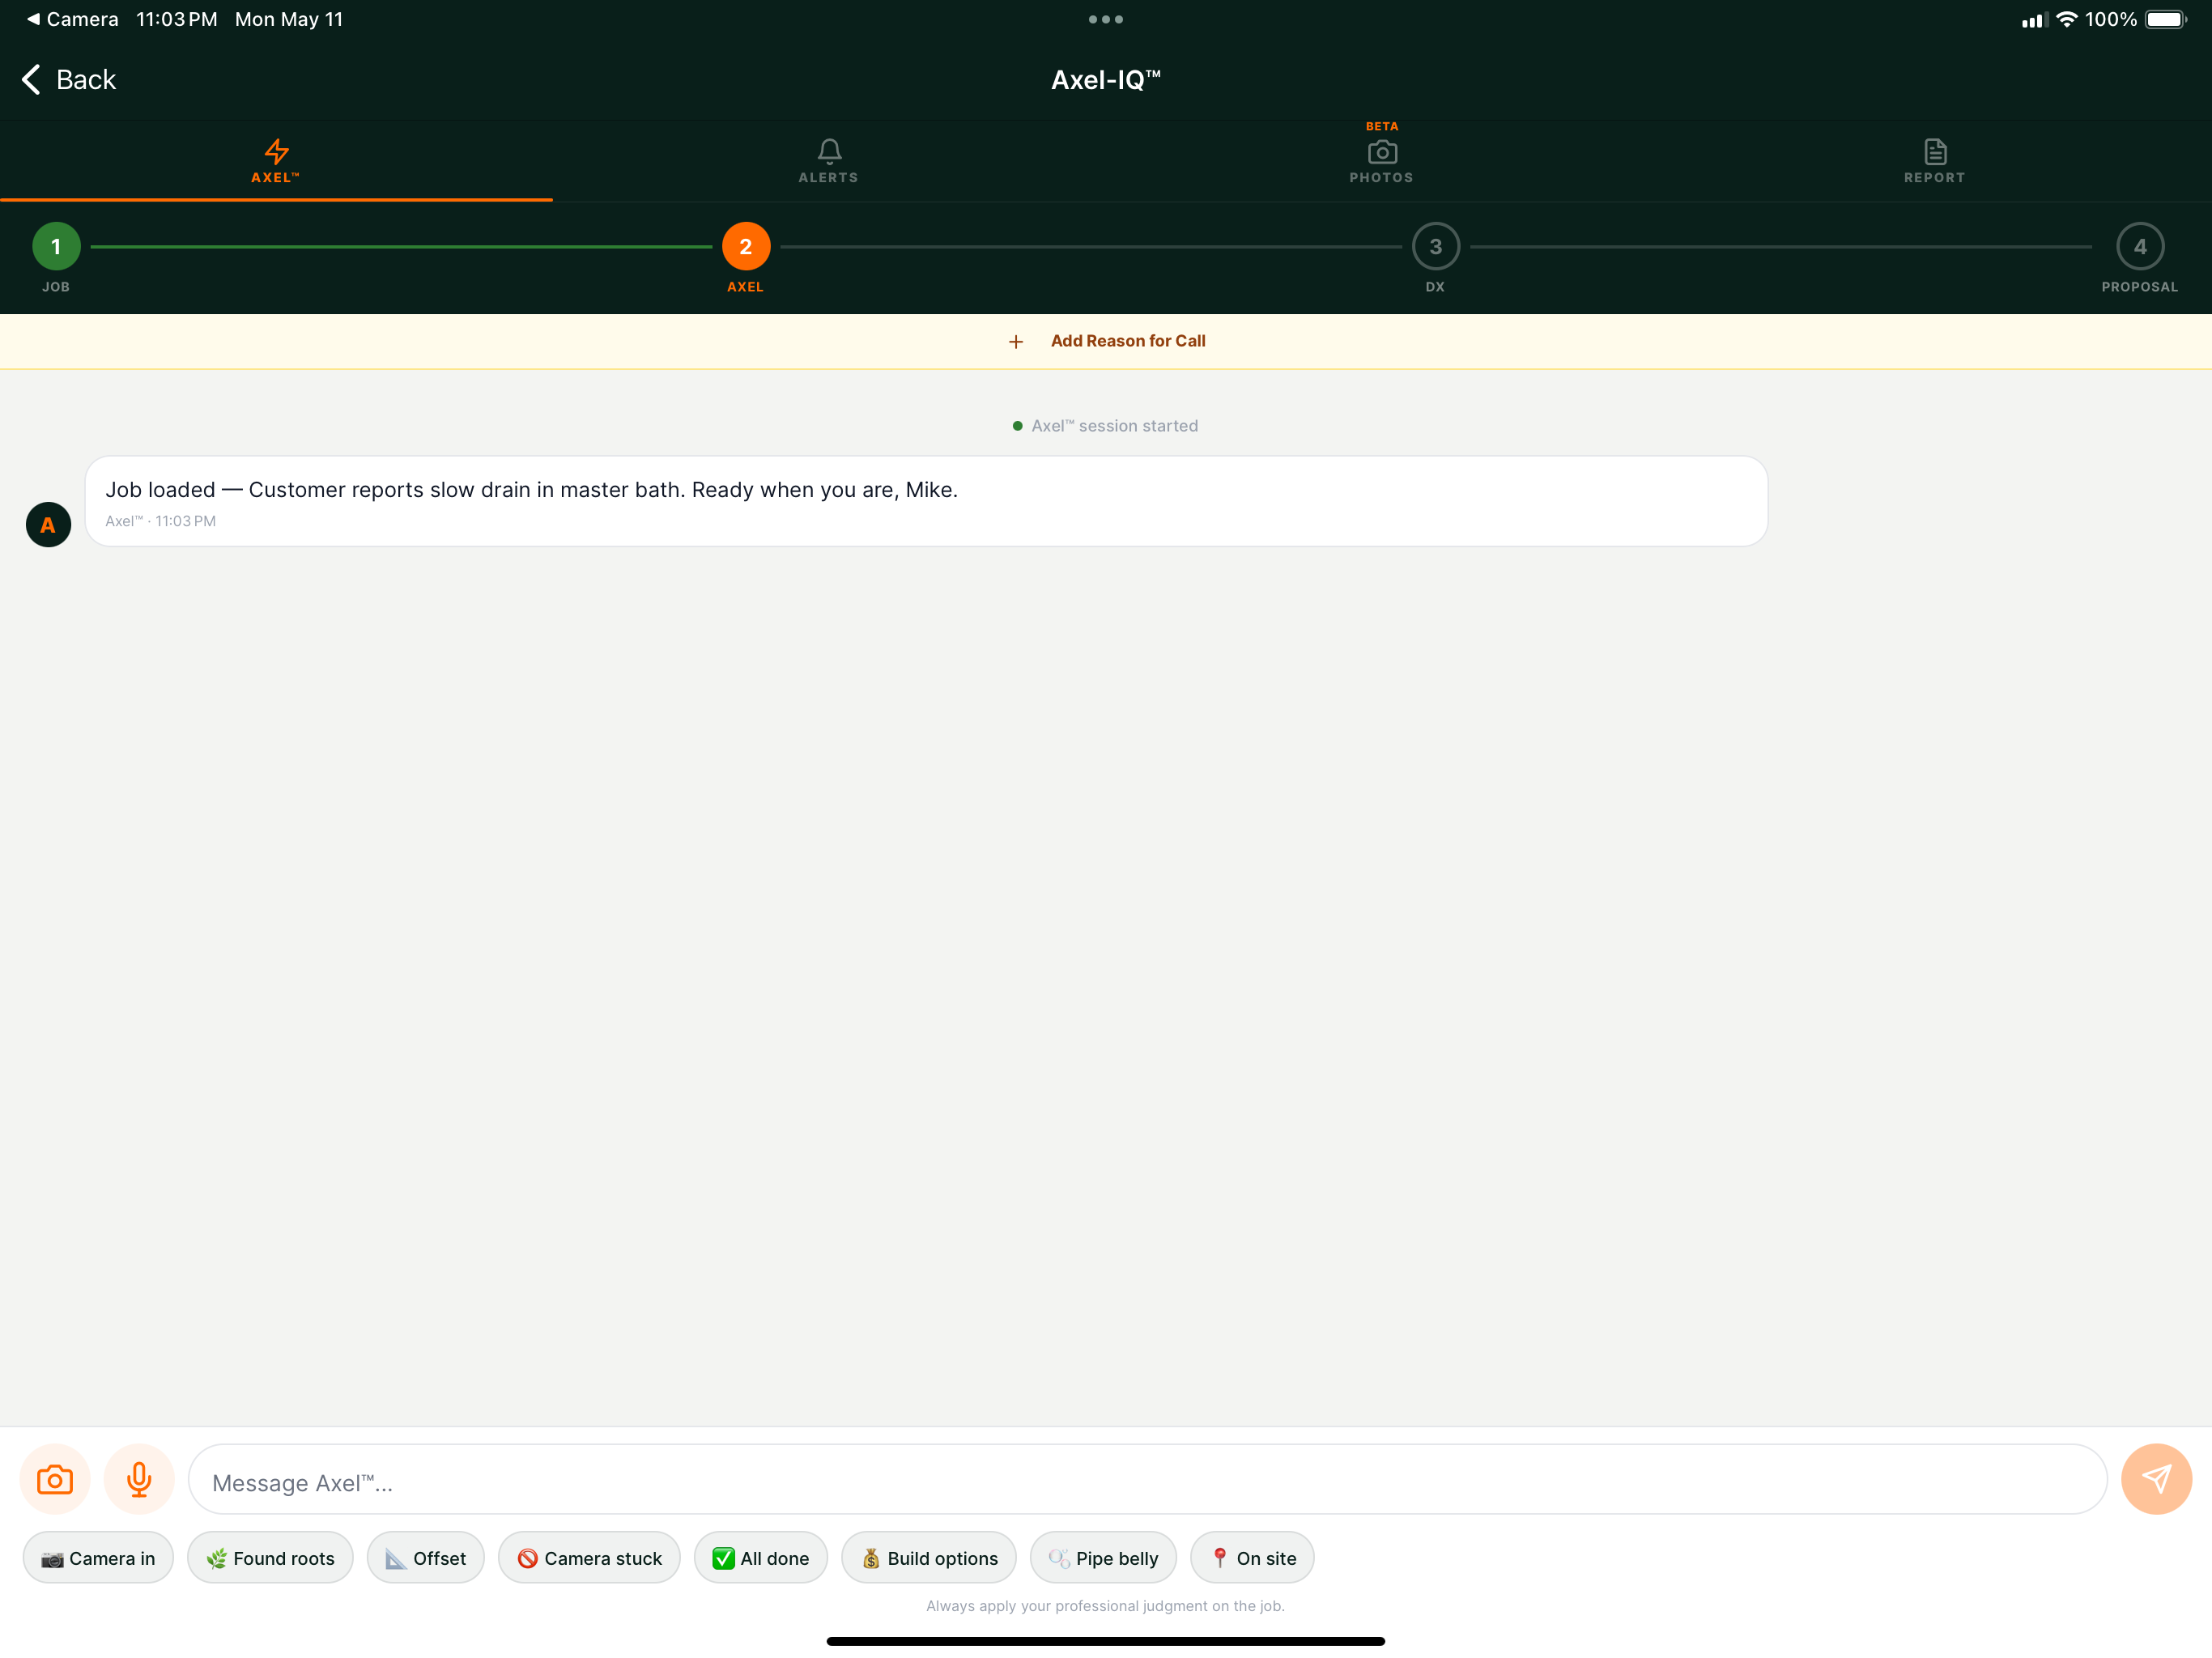Tap the Axel avatar 'A' icon
Image resolution: width=2212 pixels, height=1658 pixels.
tap(48, 524)
